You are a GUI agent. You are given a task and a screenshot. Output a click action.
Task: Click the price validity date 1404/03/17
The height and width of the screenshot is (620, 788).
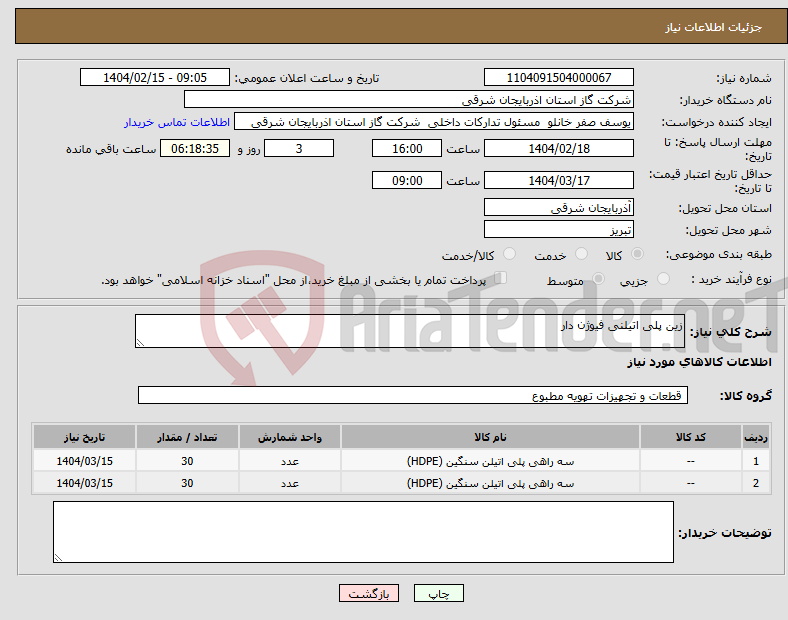pyautogui.click(x=559, y=180)
